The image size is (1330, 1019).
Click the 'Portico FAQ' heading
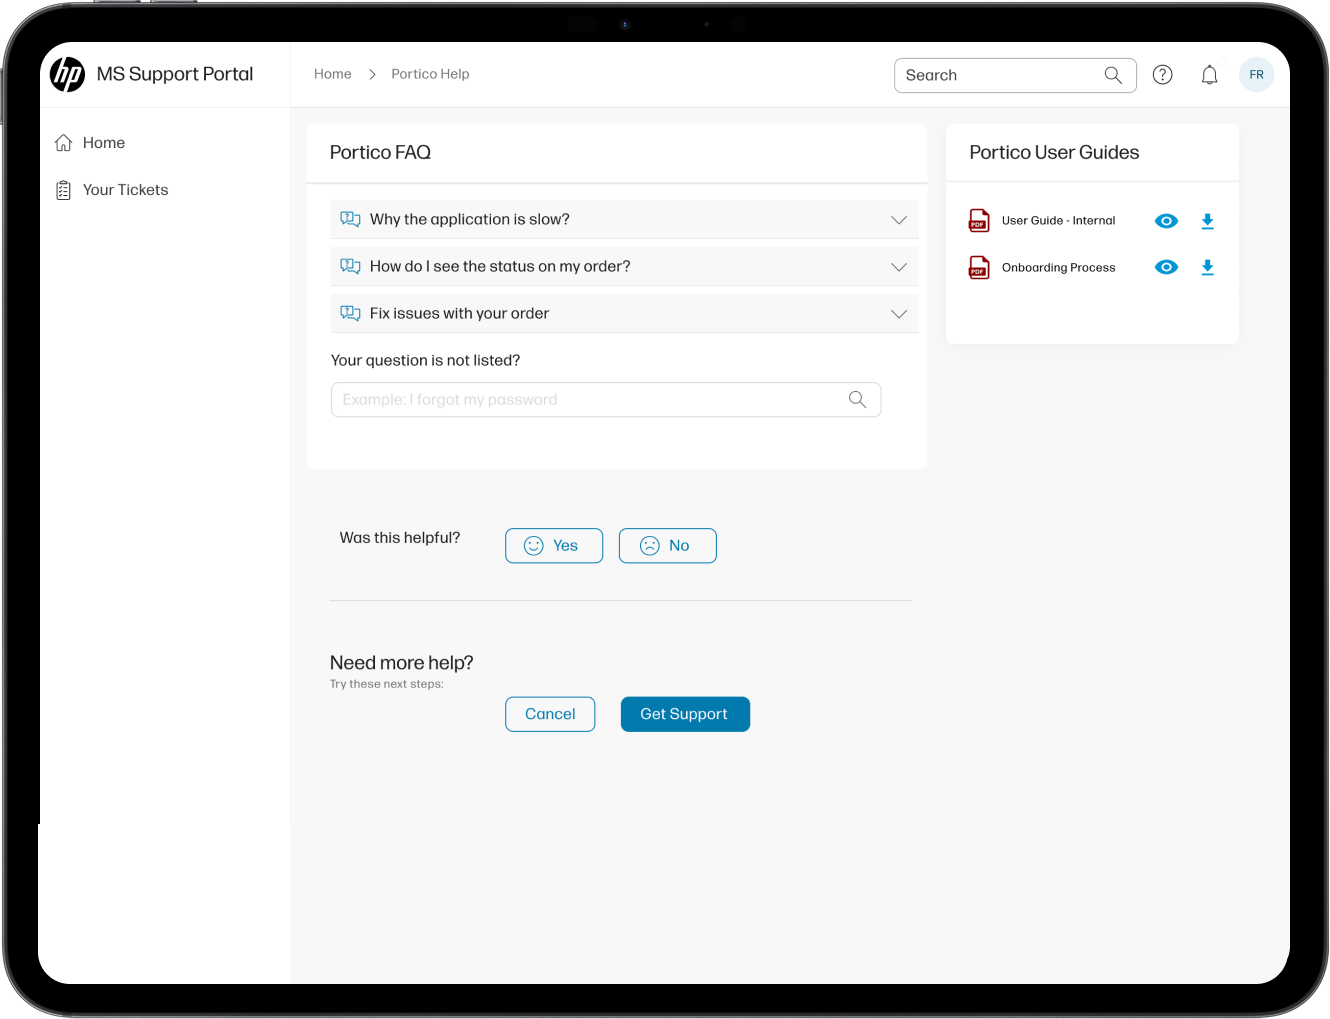pyautogui.click(x=380, y=152)
